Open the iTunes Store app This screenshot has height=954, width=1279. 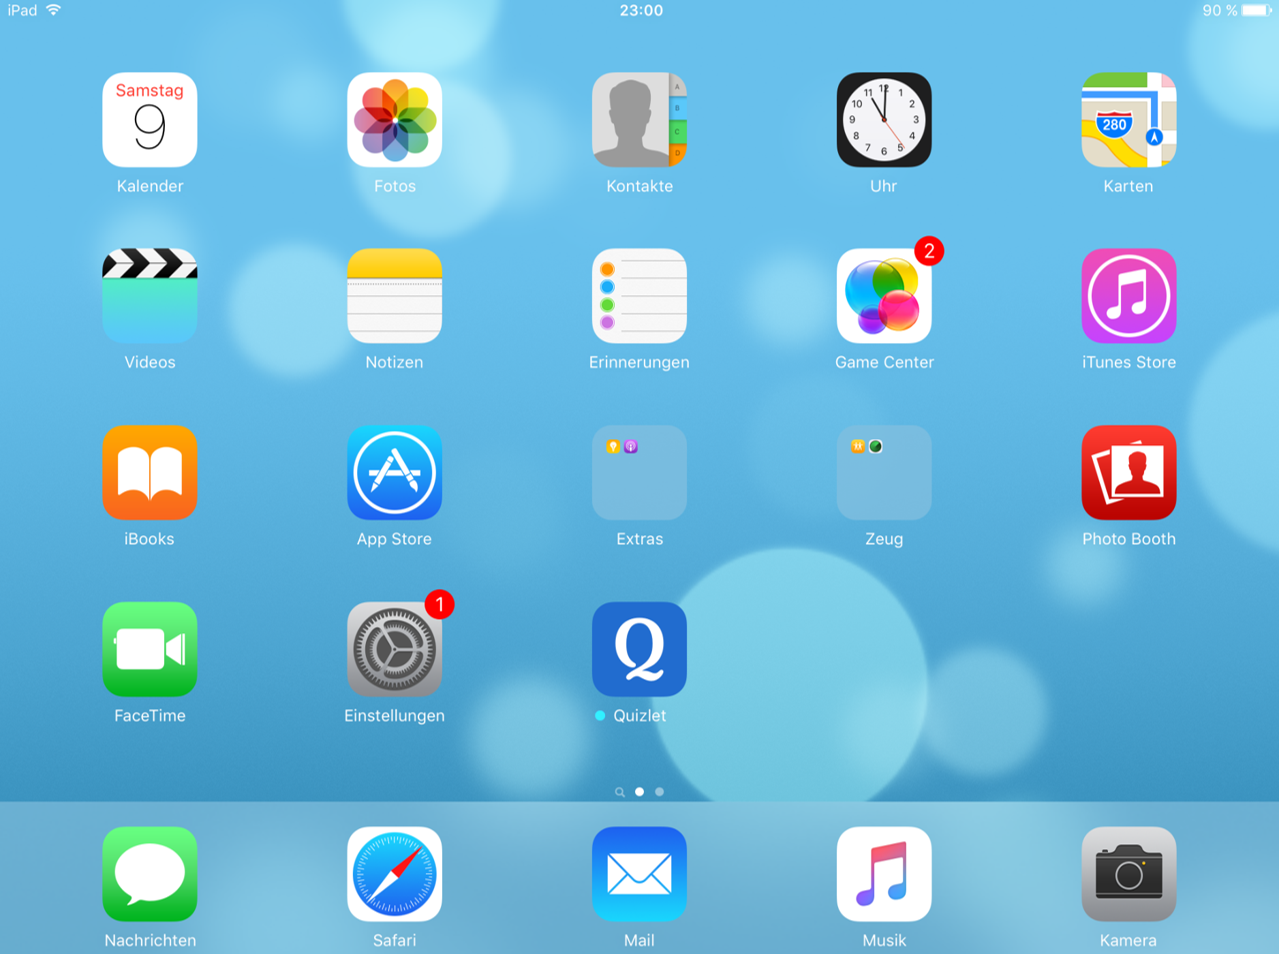1128,296
